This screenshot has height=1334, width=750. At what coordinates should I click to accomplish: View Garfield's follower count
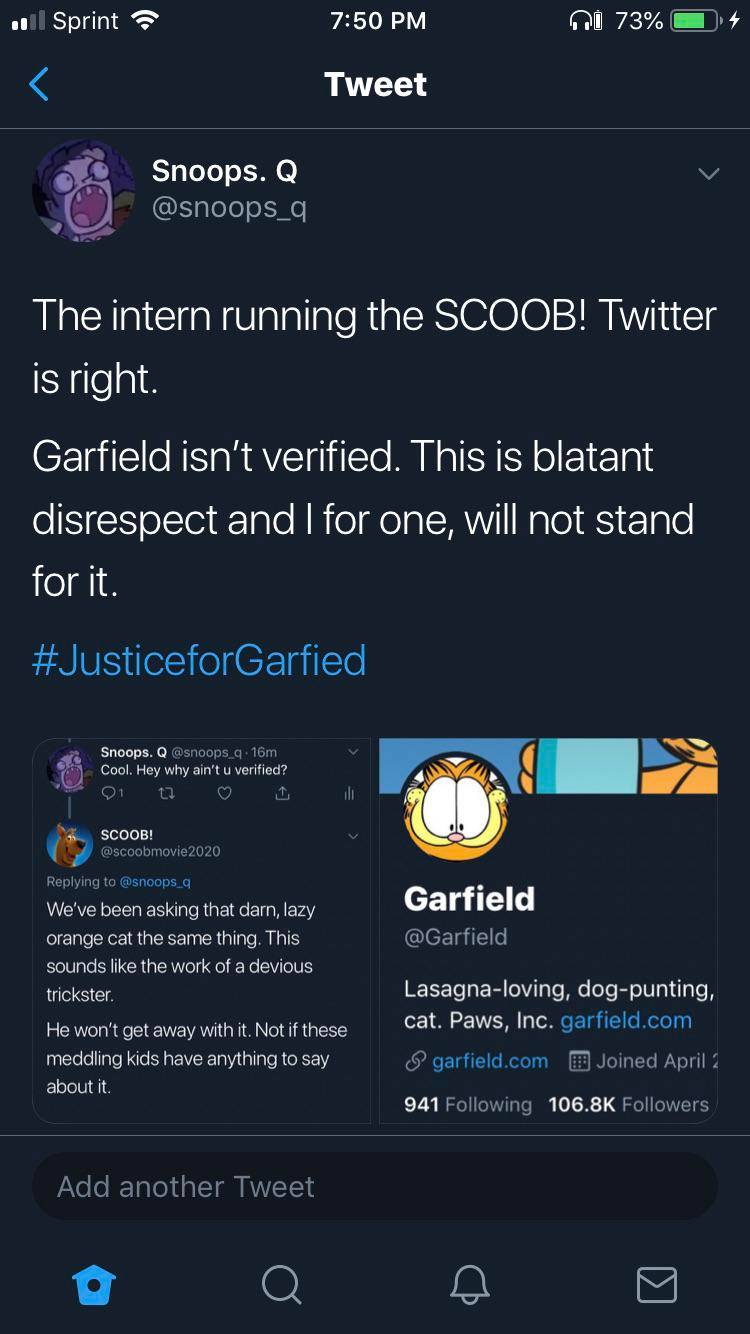[x=628, y=1104]
